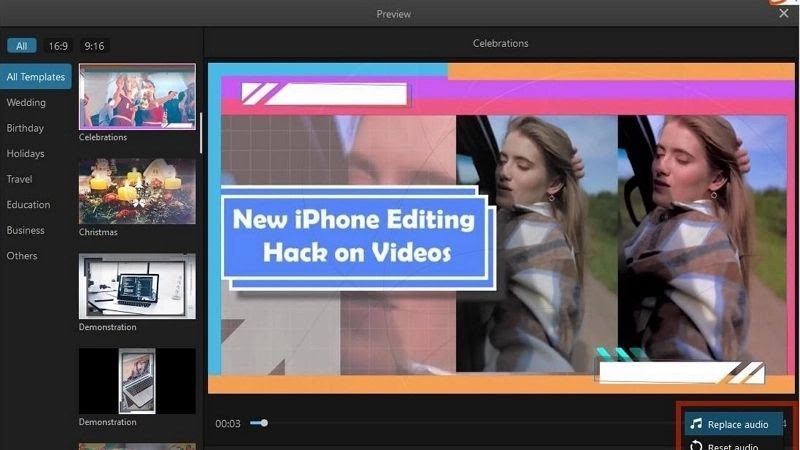Image resolution: width=800 pixels, height=450 pixels.
Task: Open the Business template category
Action: [26, 230]
